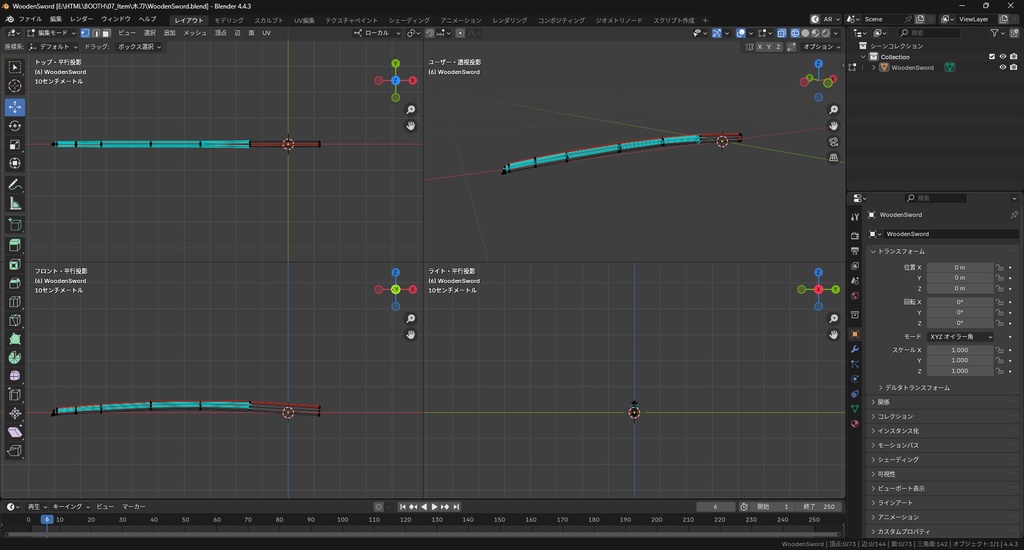Open the XYZ Euler rotation mode dropdown
This screenshot has width=1024, height=550.
click(960, 336)
